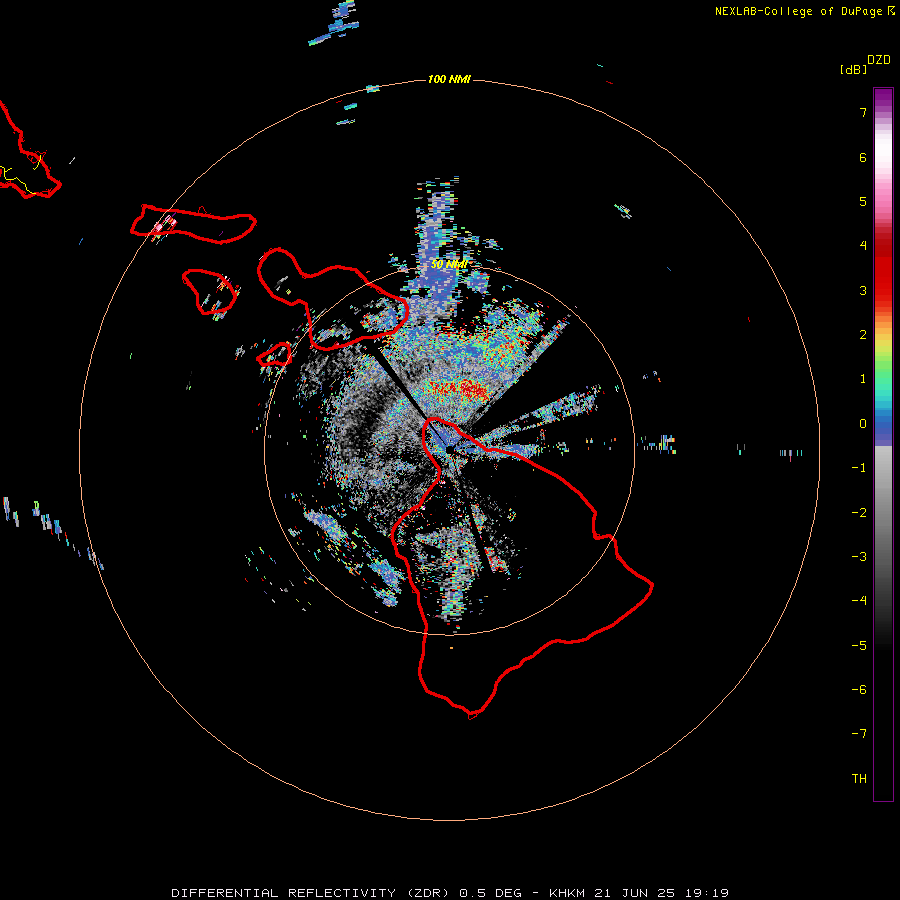
Task: Click the purple top of the color bar
Action: (883, 98)
